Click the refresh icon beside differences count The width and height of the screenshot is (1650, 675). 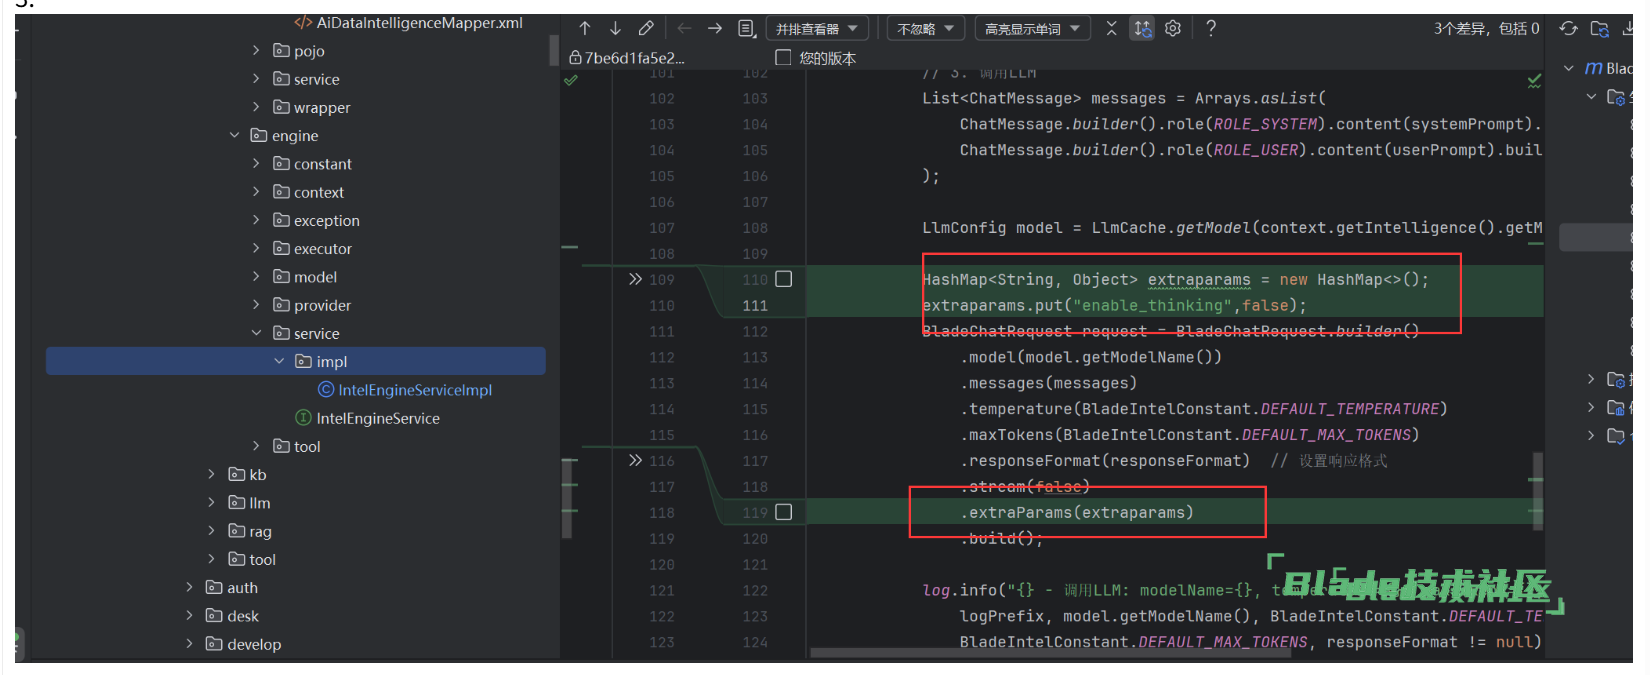pyautogui.click(x=1568, y=29)
